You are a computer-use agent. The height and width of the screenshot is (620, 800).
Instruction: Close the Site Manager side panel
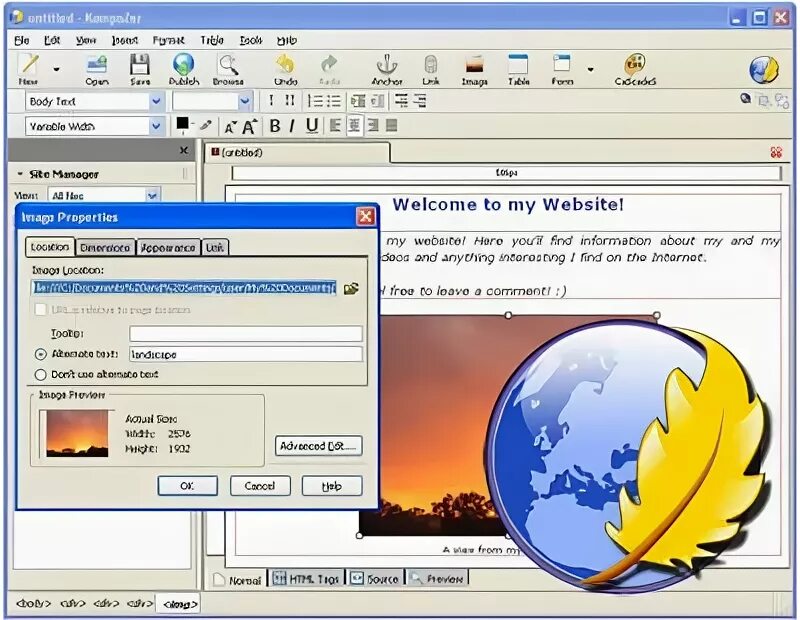pos(184,151)
